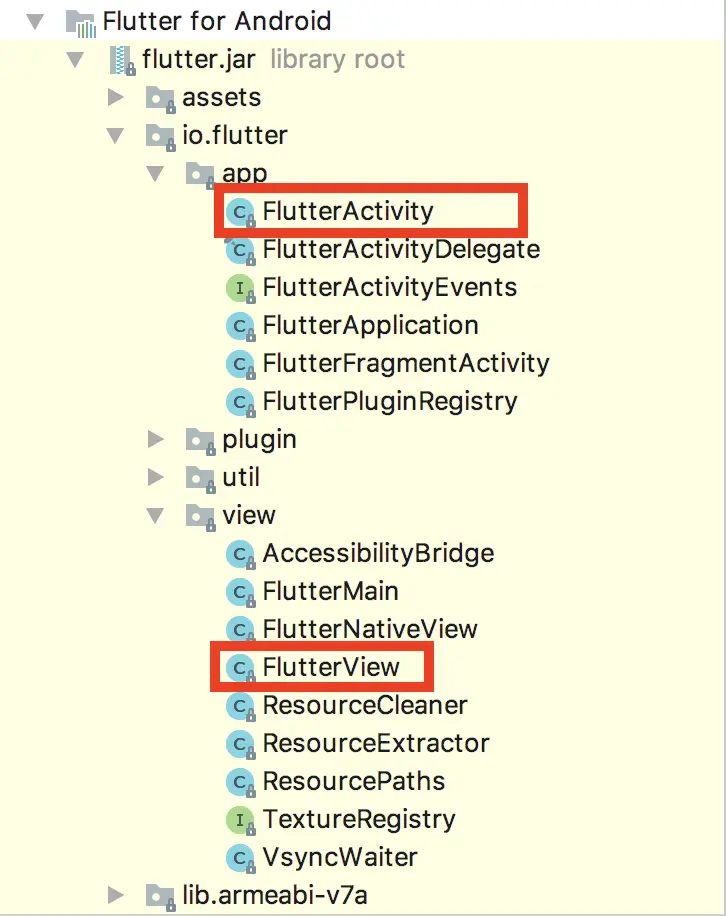
Task: Click the FlutterActivity class icon
Action: pyautogui.click(x=240, y=212)
